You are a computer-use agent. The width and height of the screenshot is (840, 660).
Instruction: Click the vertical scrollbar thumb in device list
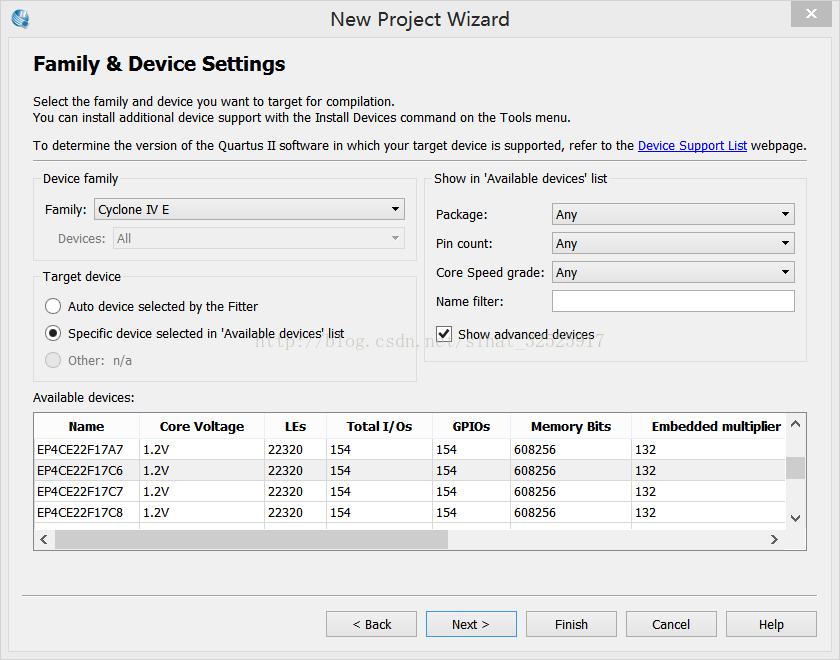796,468
